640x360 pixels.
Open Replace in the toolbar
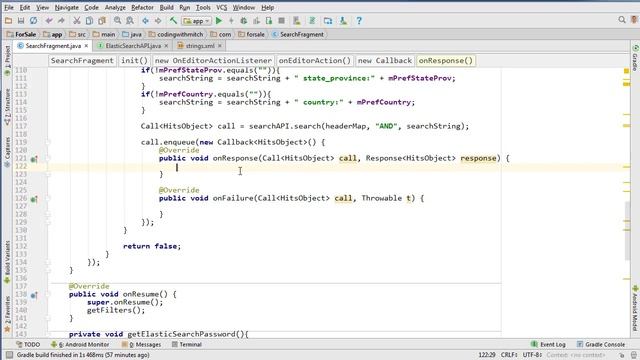coord(130,20)
